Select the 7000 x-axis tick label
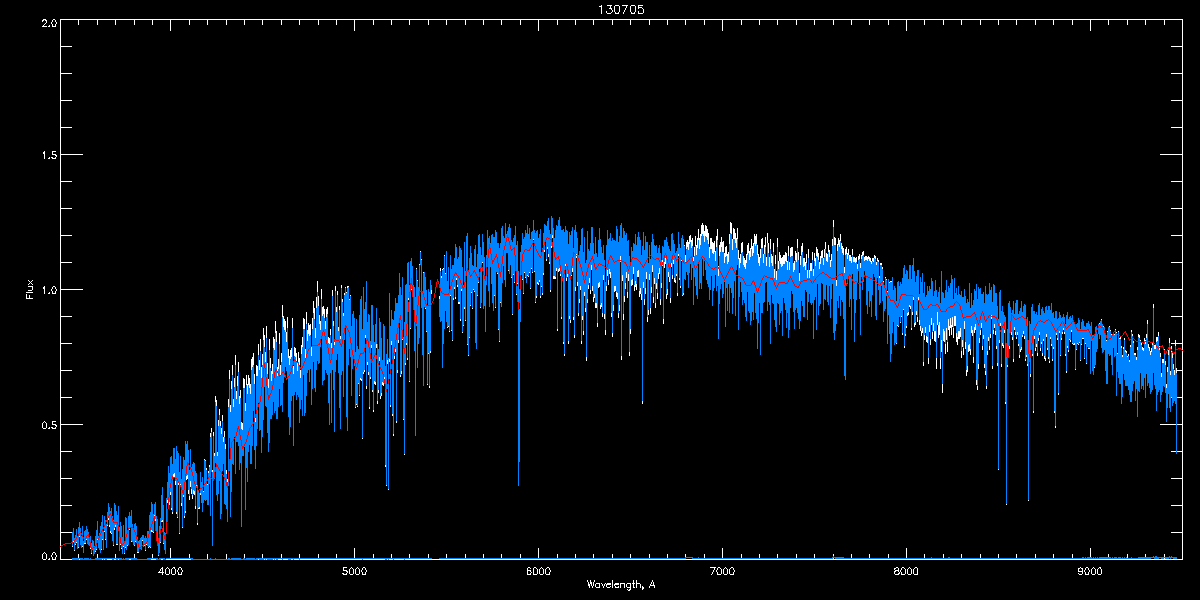This screenshot has width=1200, height=600. pyautogui.click(x=722, y=572)
